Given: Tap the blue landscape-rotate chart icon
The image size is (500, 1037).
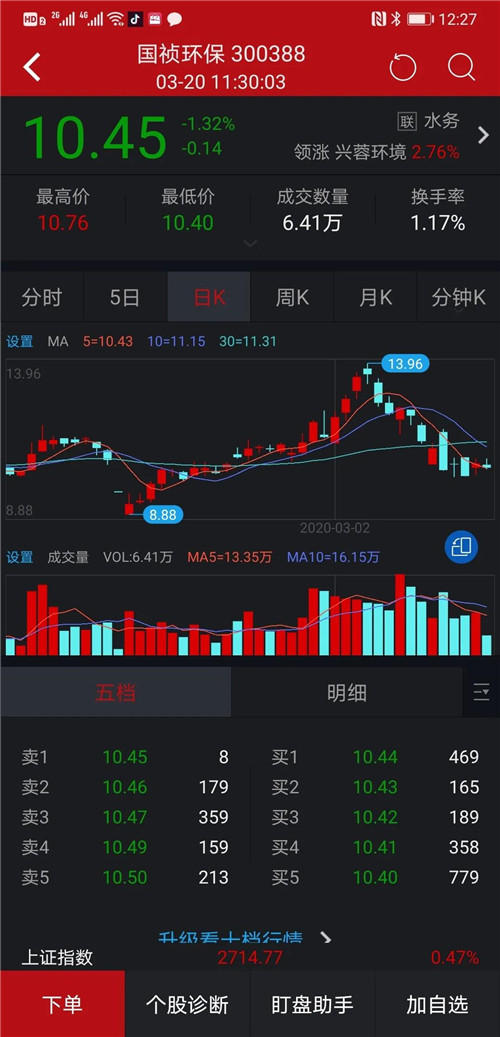Looking at the screenshot, I should [461, 547].
